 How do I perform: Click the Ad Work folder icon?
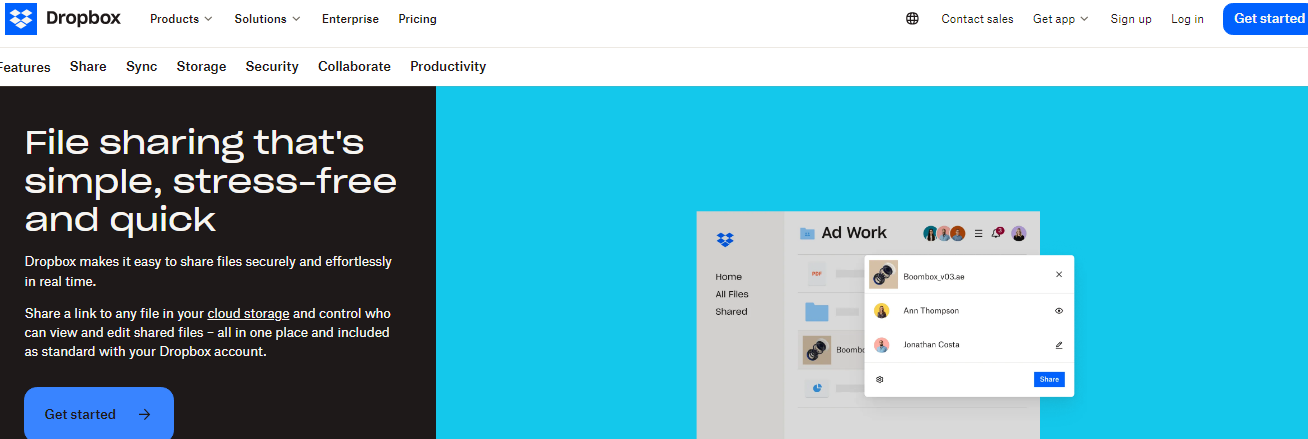coord(807,233)
